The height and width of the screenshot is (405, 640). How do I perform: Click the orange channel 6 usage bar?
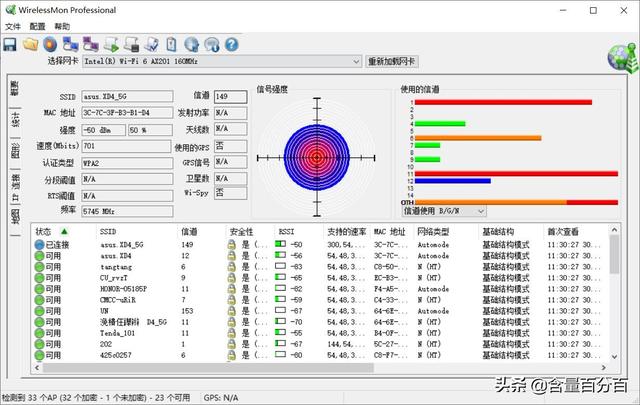(x=478, y=138)
